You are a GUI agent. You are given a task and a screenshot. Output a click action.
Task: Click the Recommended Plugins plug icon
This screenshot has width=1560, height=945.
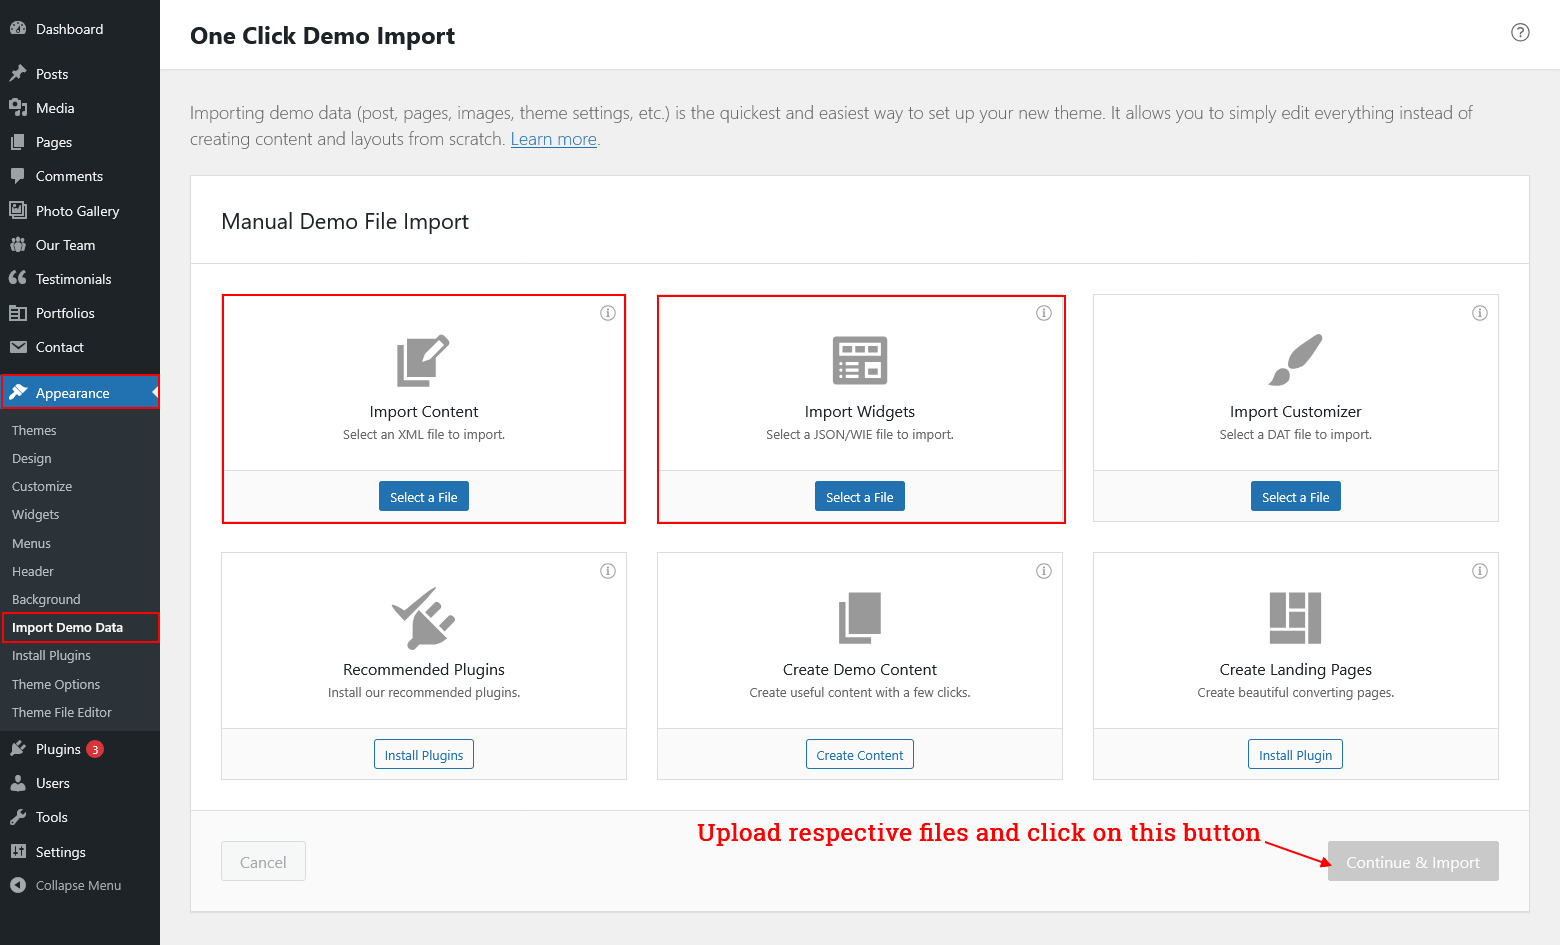[x=423, y=618]
